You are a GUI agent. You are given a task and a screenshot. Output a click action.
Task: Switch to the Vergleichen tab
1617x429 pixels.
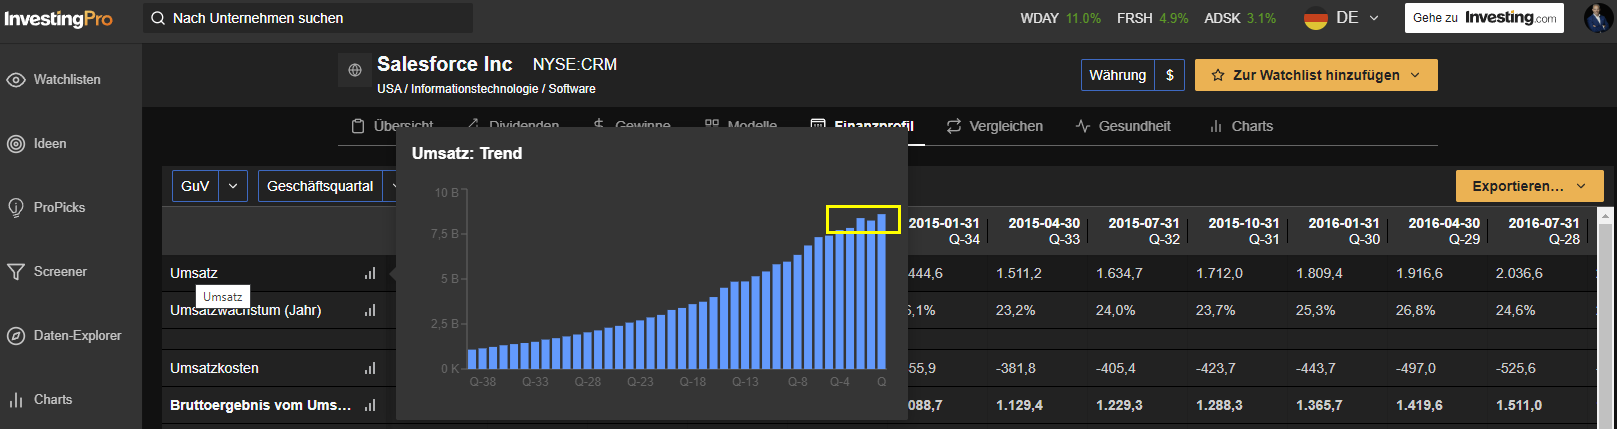995,126
